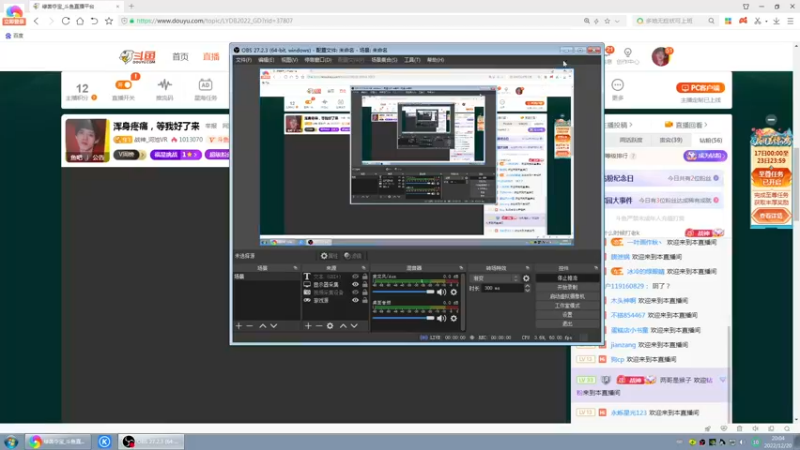Mute the microphone/Aux mixer channel
This screenshot has width=800, height=450.
point(441,292)
